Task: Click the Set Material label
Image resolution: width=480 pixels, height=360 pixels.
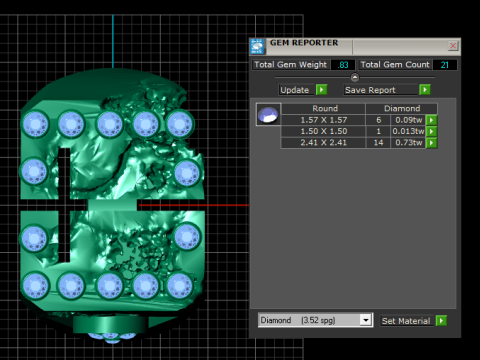Action: click(406, 321)
